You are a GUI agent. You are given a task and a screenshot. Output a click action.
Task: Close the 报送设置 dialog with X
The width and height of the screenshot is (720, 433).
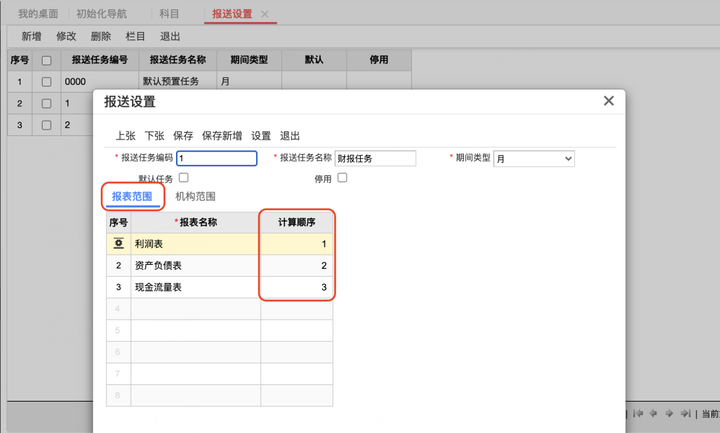coord(608,101)
